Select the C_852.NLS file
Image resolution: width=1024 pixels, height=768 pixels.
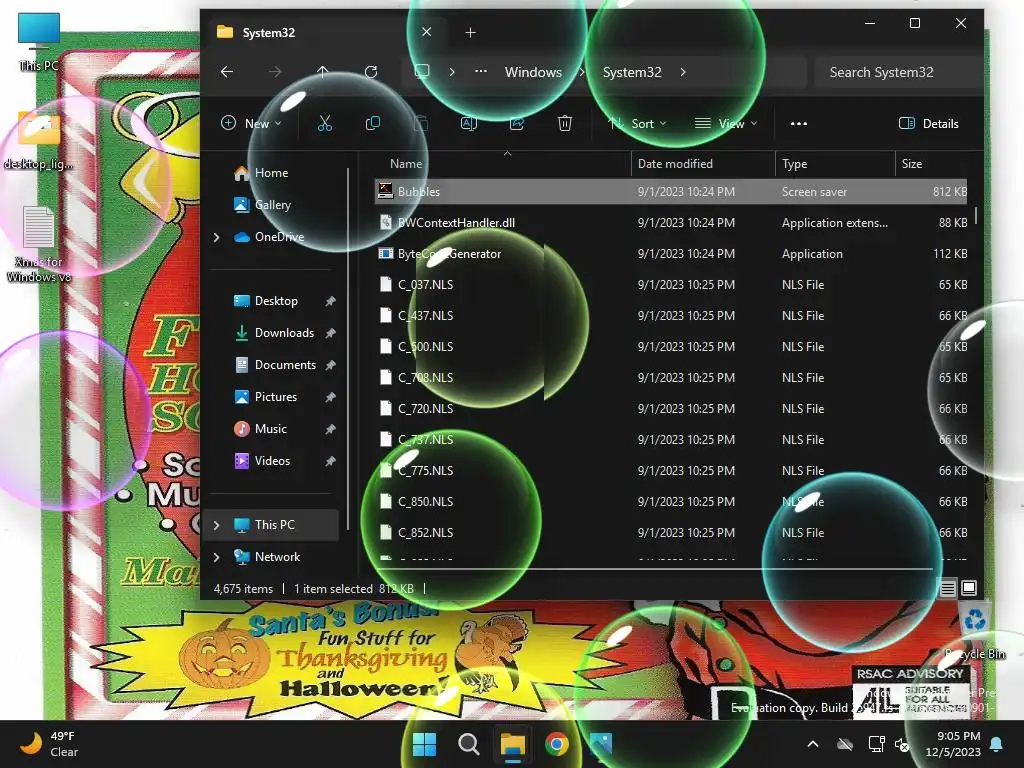pos(671,533)
